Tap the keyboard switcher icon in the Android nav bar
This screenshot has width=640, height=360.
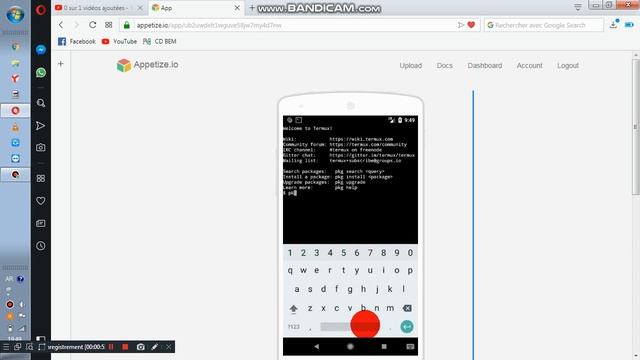click(410, 347)
